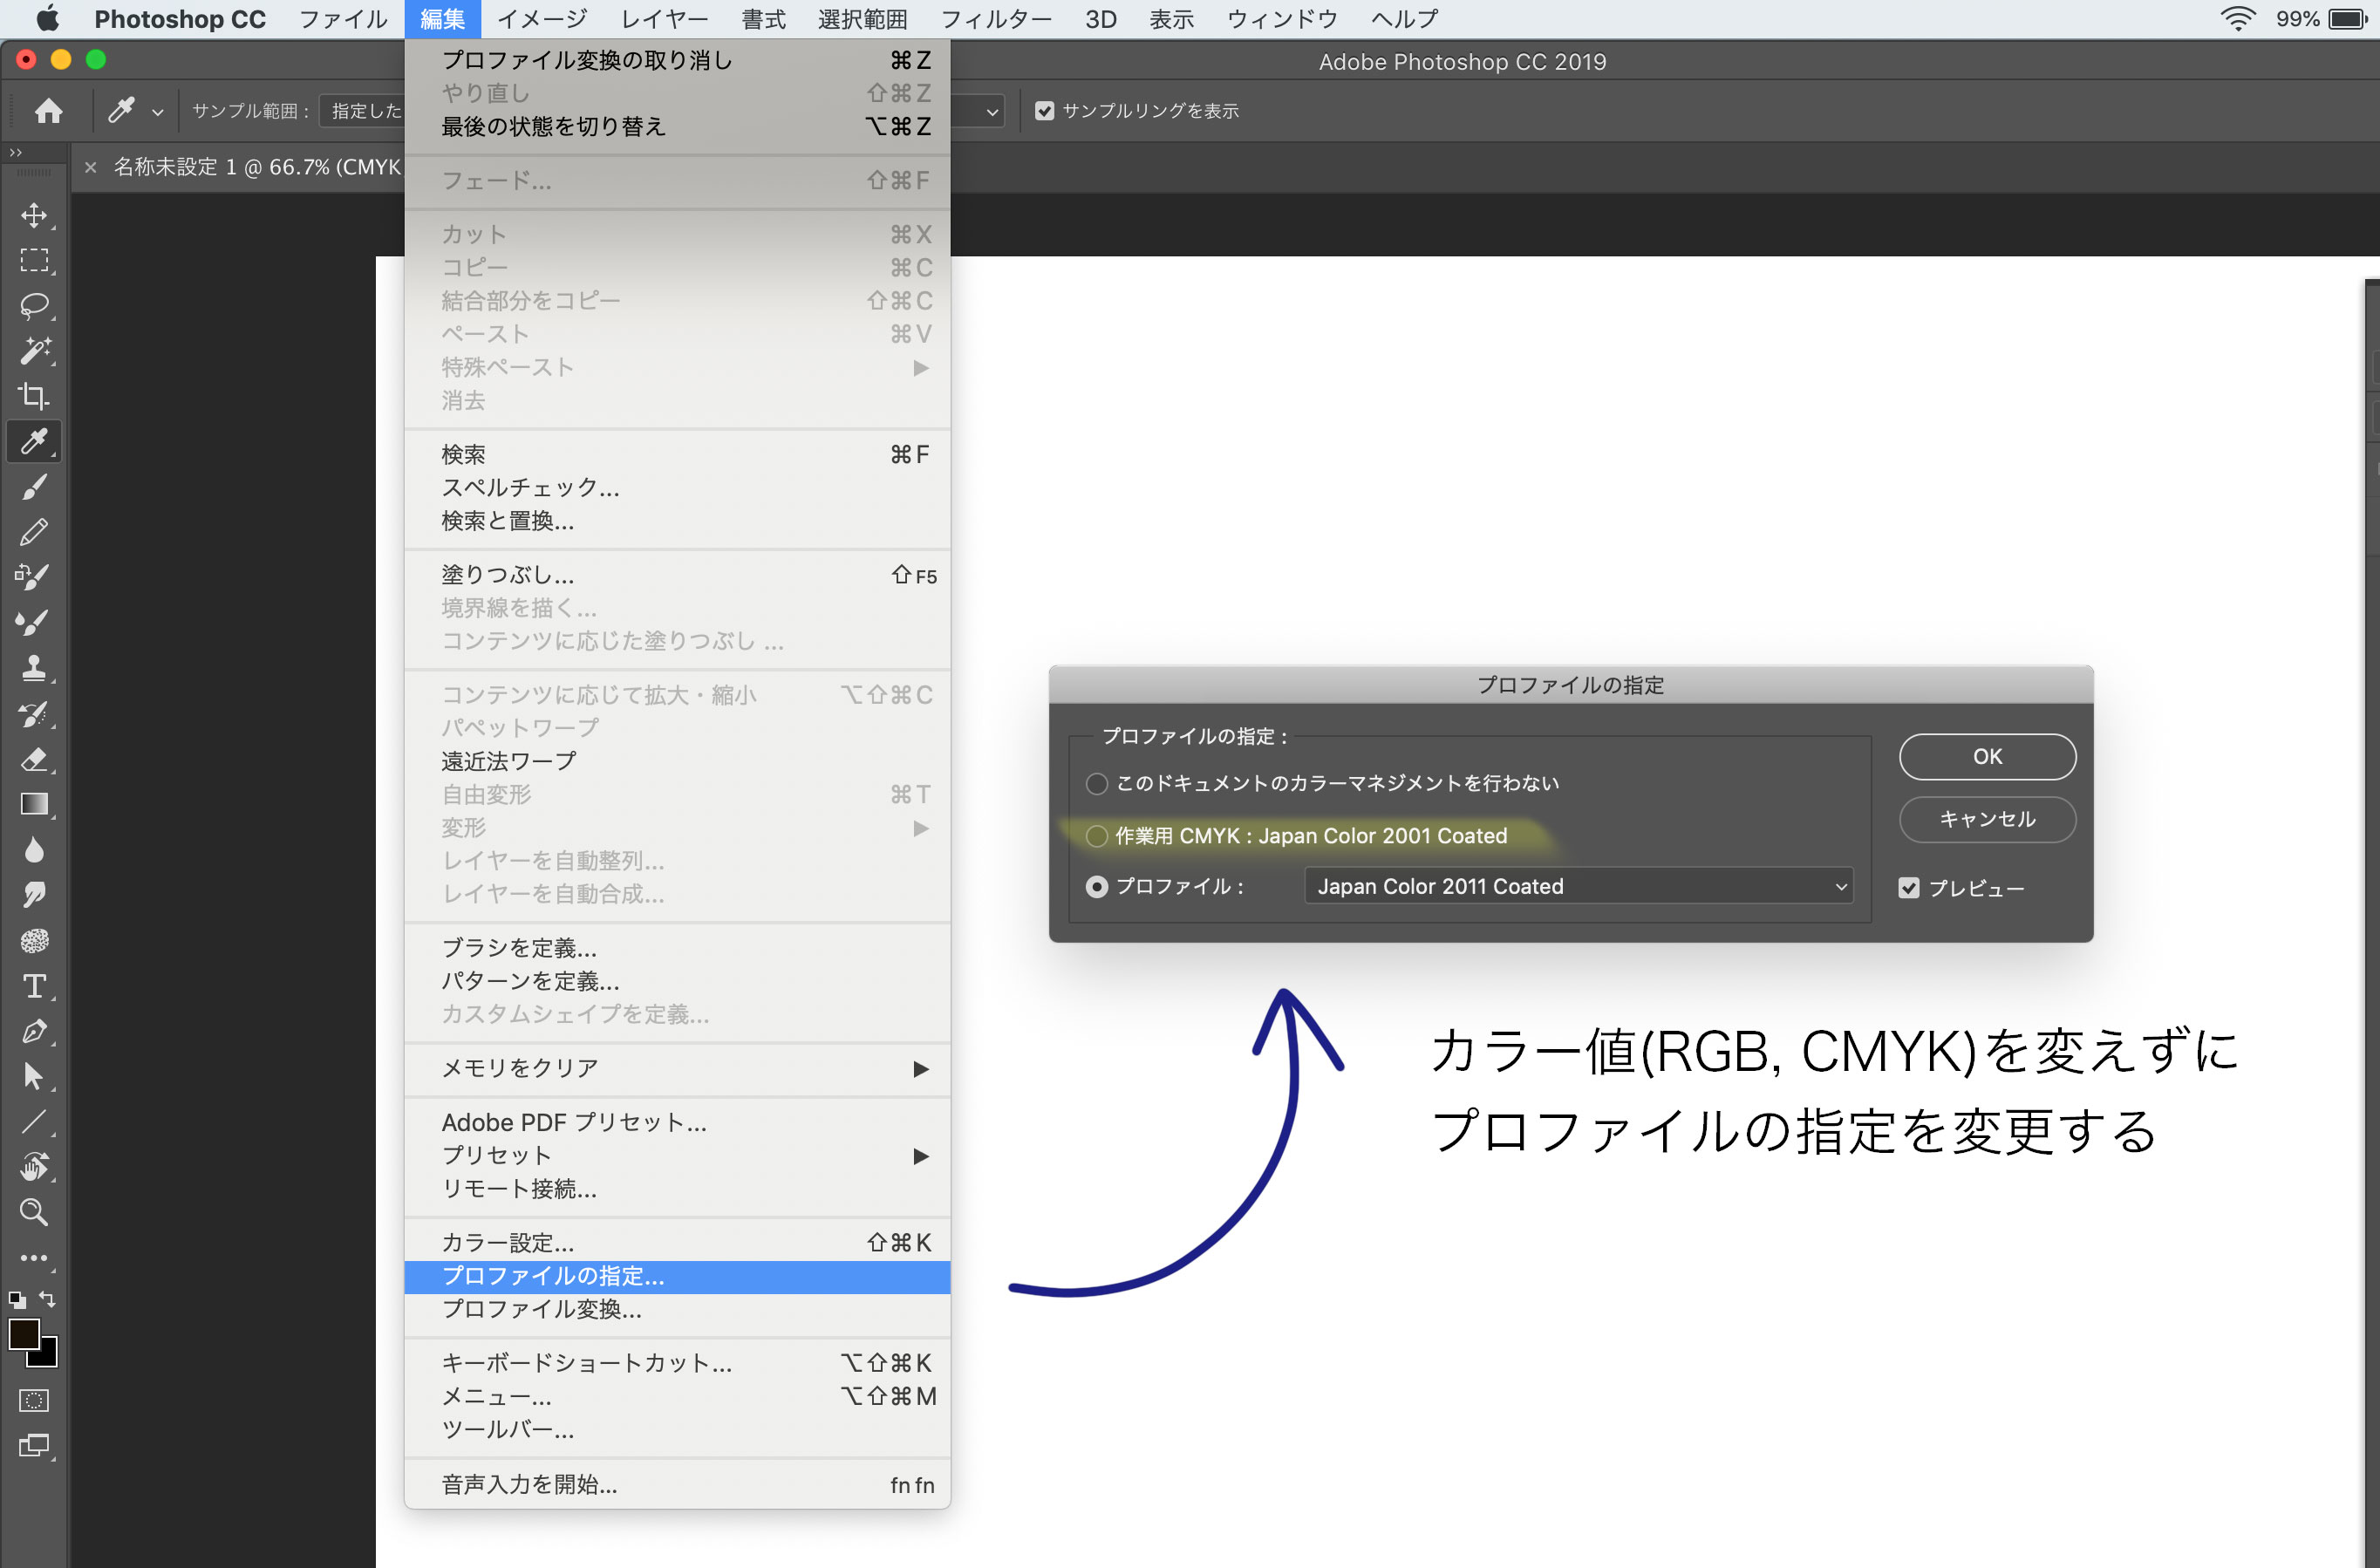Choose 塗りつぶし... menu item
2380x1568 pixels.
pos(677,575)
